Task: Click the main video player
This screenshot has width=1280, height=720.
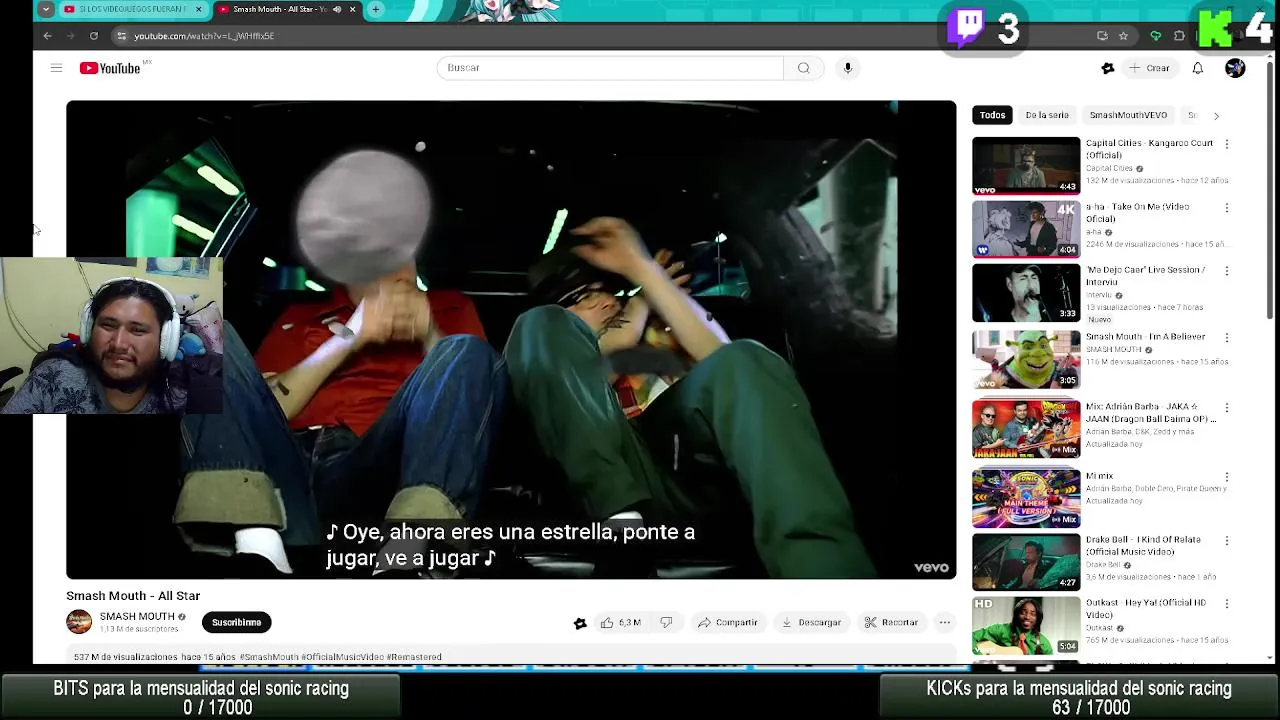Action: [x=511, y=339]
